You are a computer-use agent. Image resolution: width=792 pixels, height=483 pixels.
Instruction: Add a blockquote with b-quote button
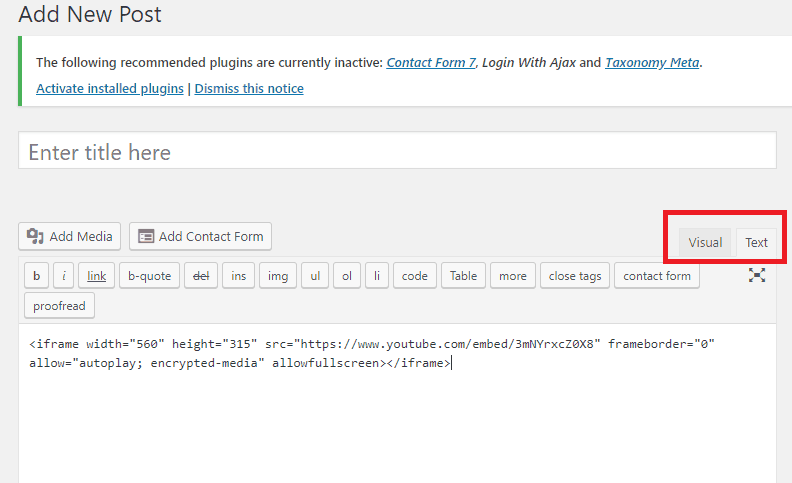click(150, 276)
